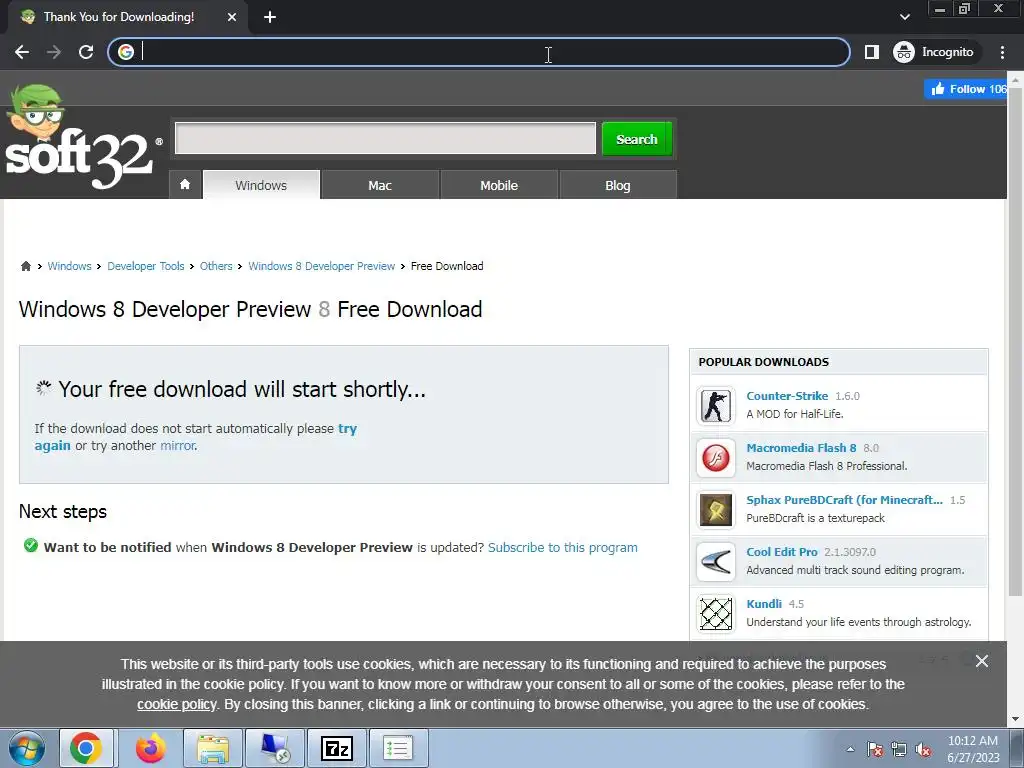Click the mirror download link

[x=178, y=445]
